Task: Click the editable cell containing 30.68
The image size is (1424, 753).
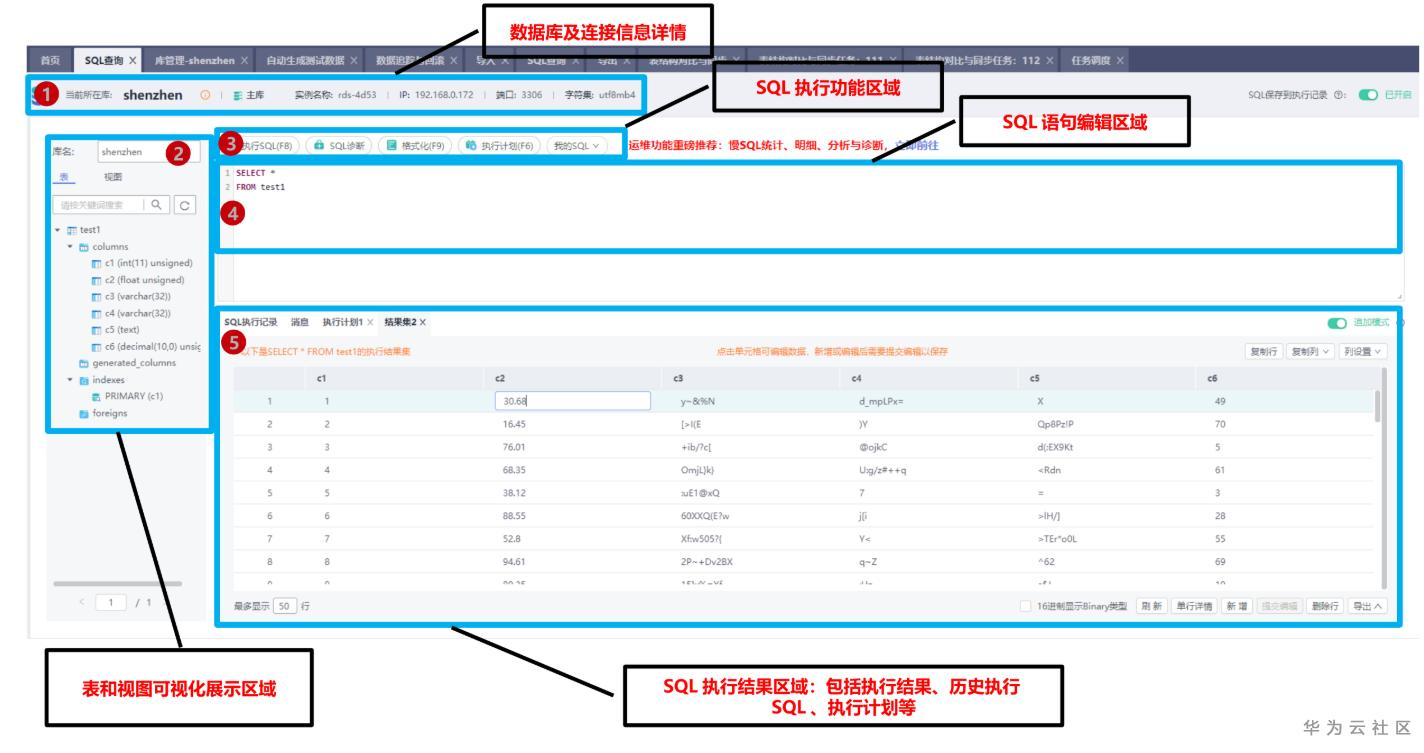Action: pyautogui.click(x=573, y=400)
